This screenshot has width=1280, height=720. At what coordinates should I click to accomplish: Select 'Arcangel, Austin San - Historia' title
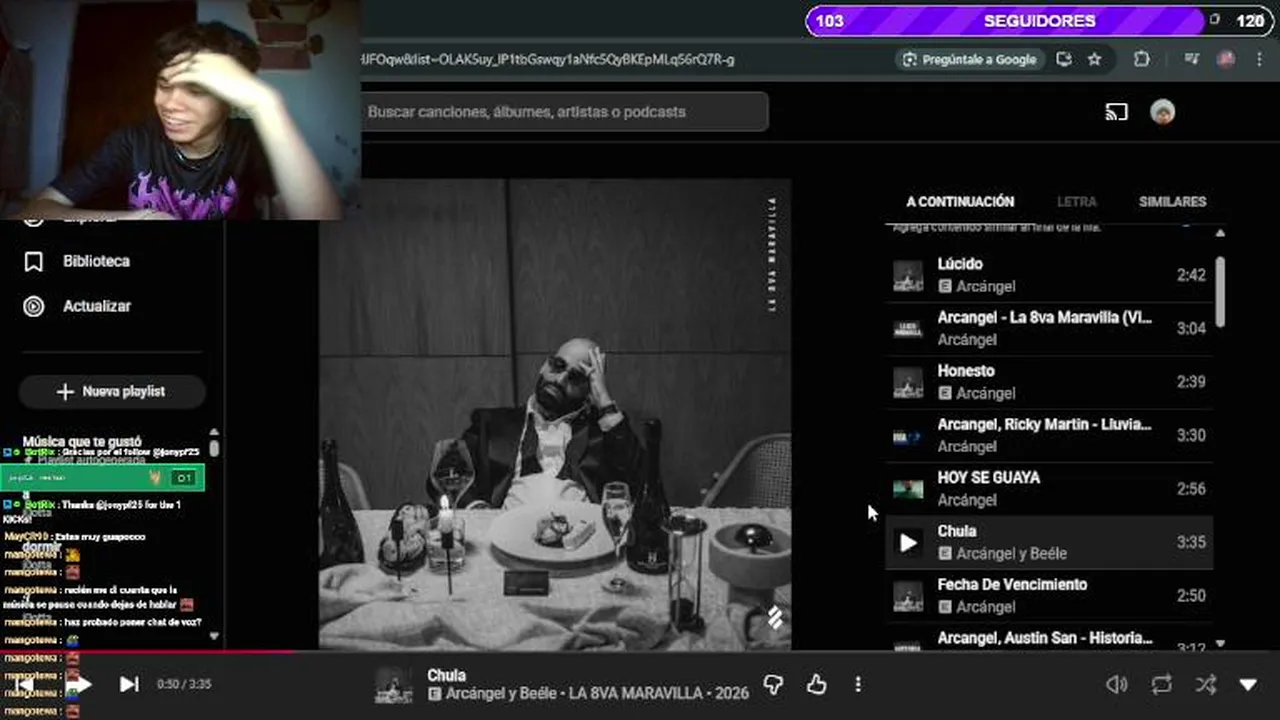tap(1045, 638)
